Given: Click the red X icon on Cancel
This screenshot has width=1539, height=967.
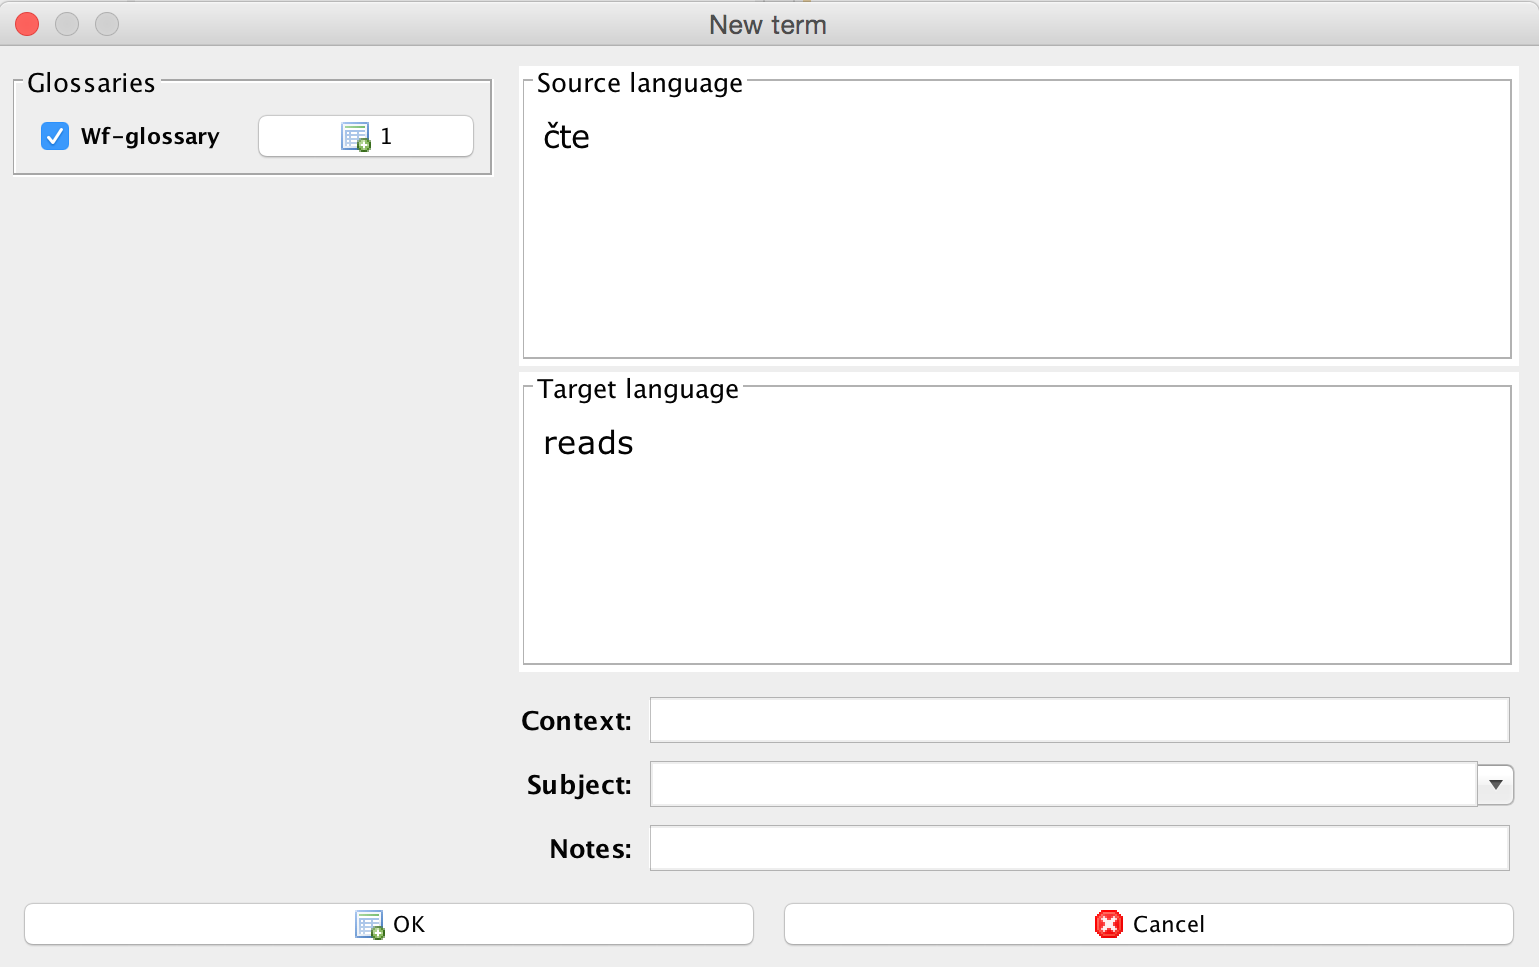Looking at the screenshot, I should [1108, 925].
